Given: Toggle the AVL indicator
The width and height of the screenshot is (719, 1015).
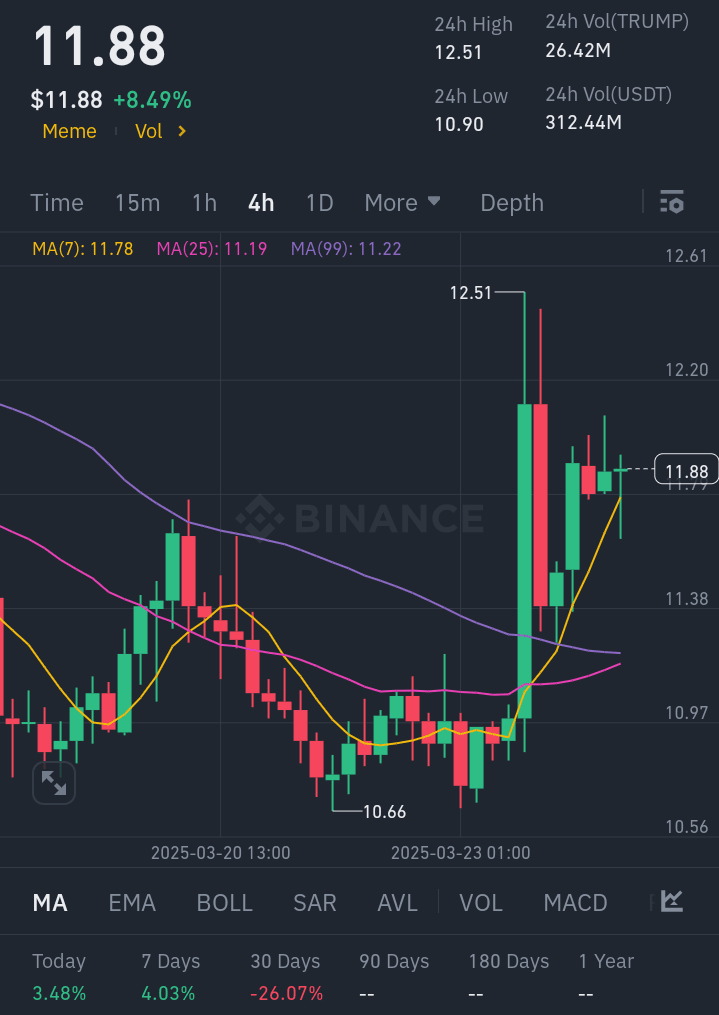Looking at the screenshot, I should [397, 902].
